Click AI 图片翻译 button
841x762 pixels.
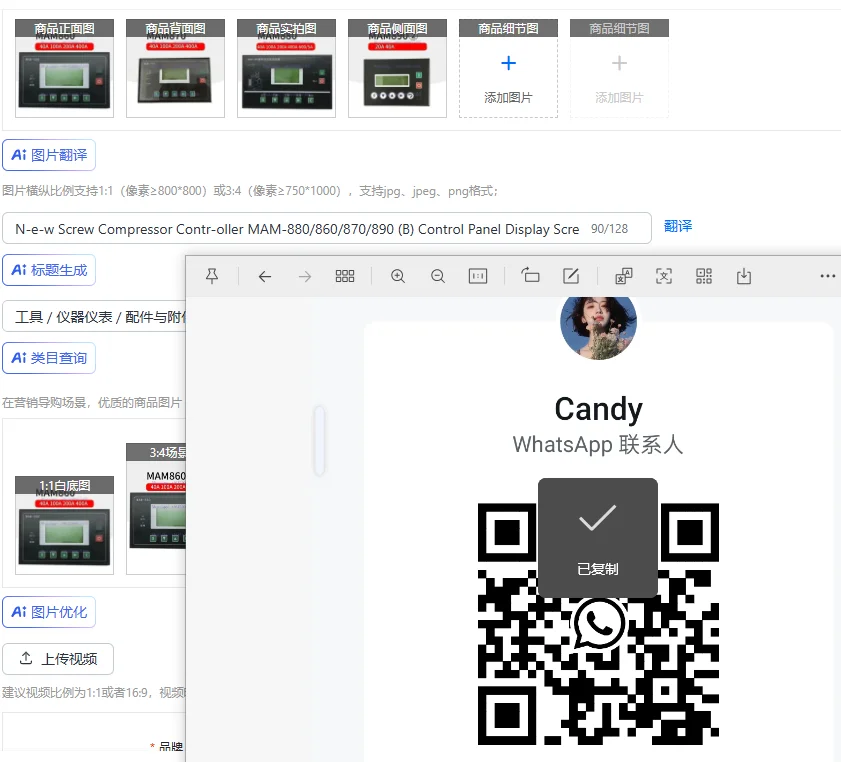49,155
